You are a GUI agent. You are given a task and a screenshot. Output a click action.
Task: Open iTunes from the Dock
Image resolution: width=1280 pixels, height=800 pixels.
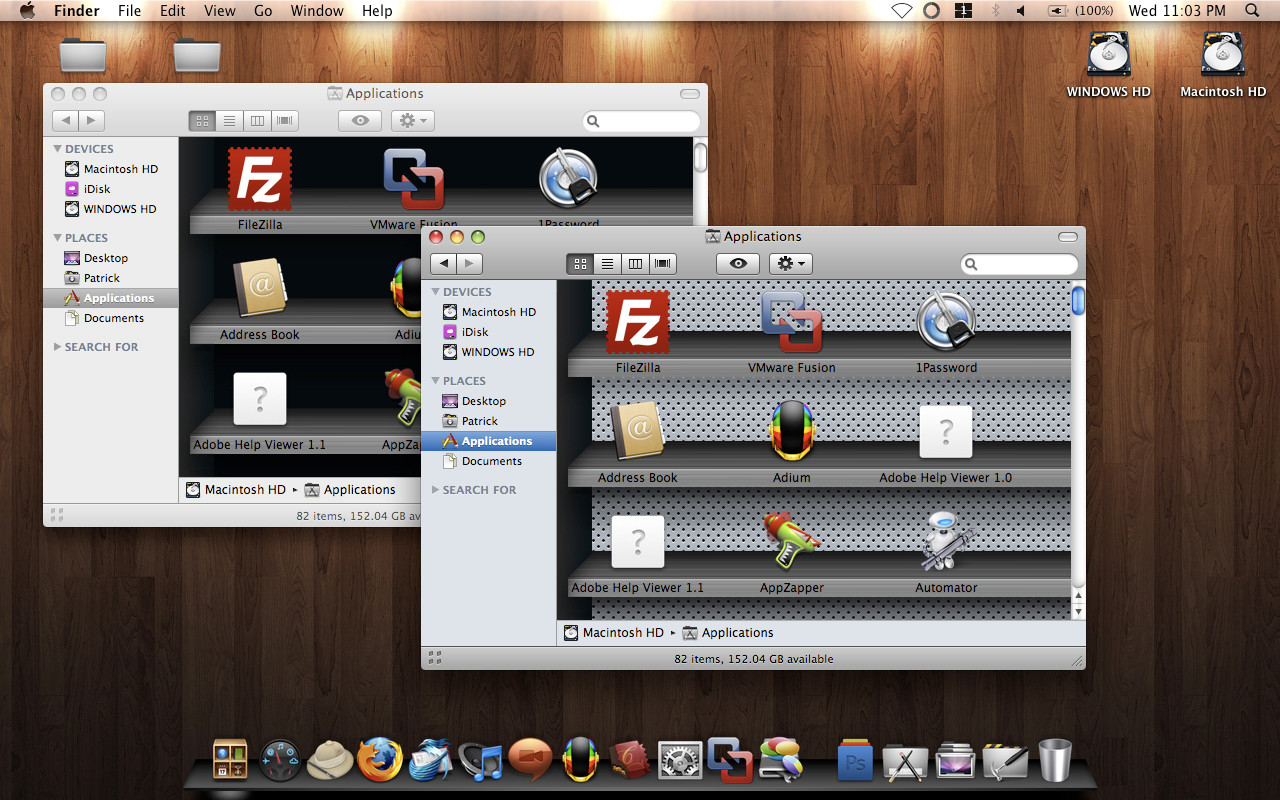(481, 761)
